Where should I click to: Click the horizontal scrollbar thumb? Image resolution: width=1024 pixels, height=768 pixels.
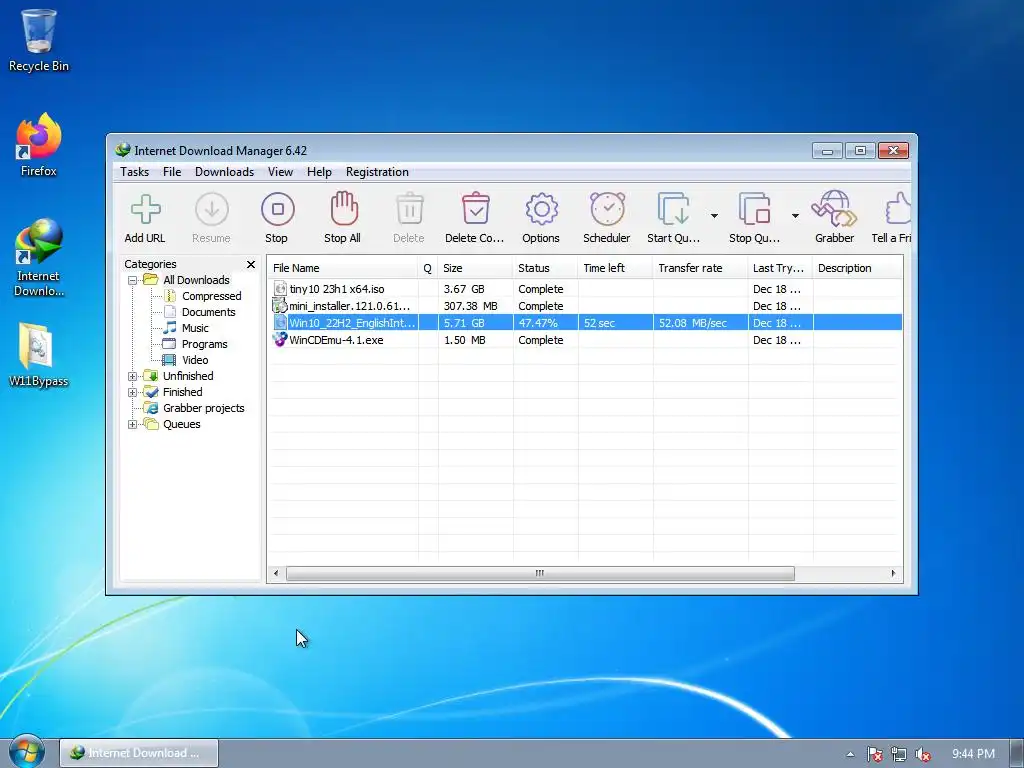click(x=540, y=573)
